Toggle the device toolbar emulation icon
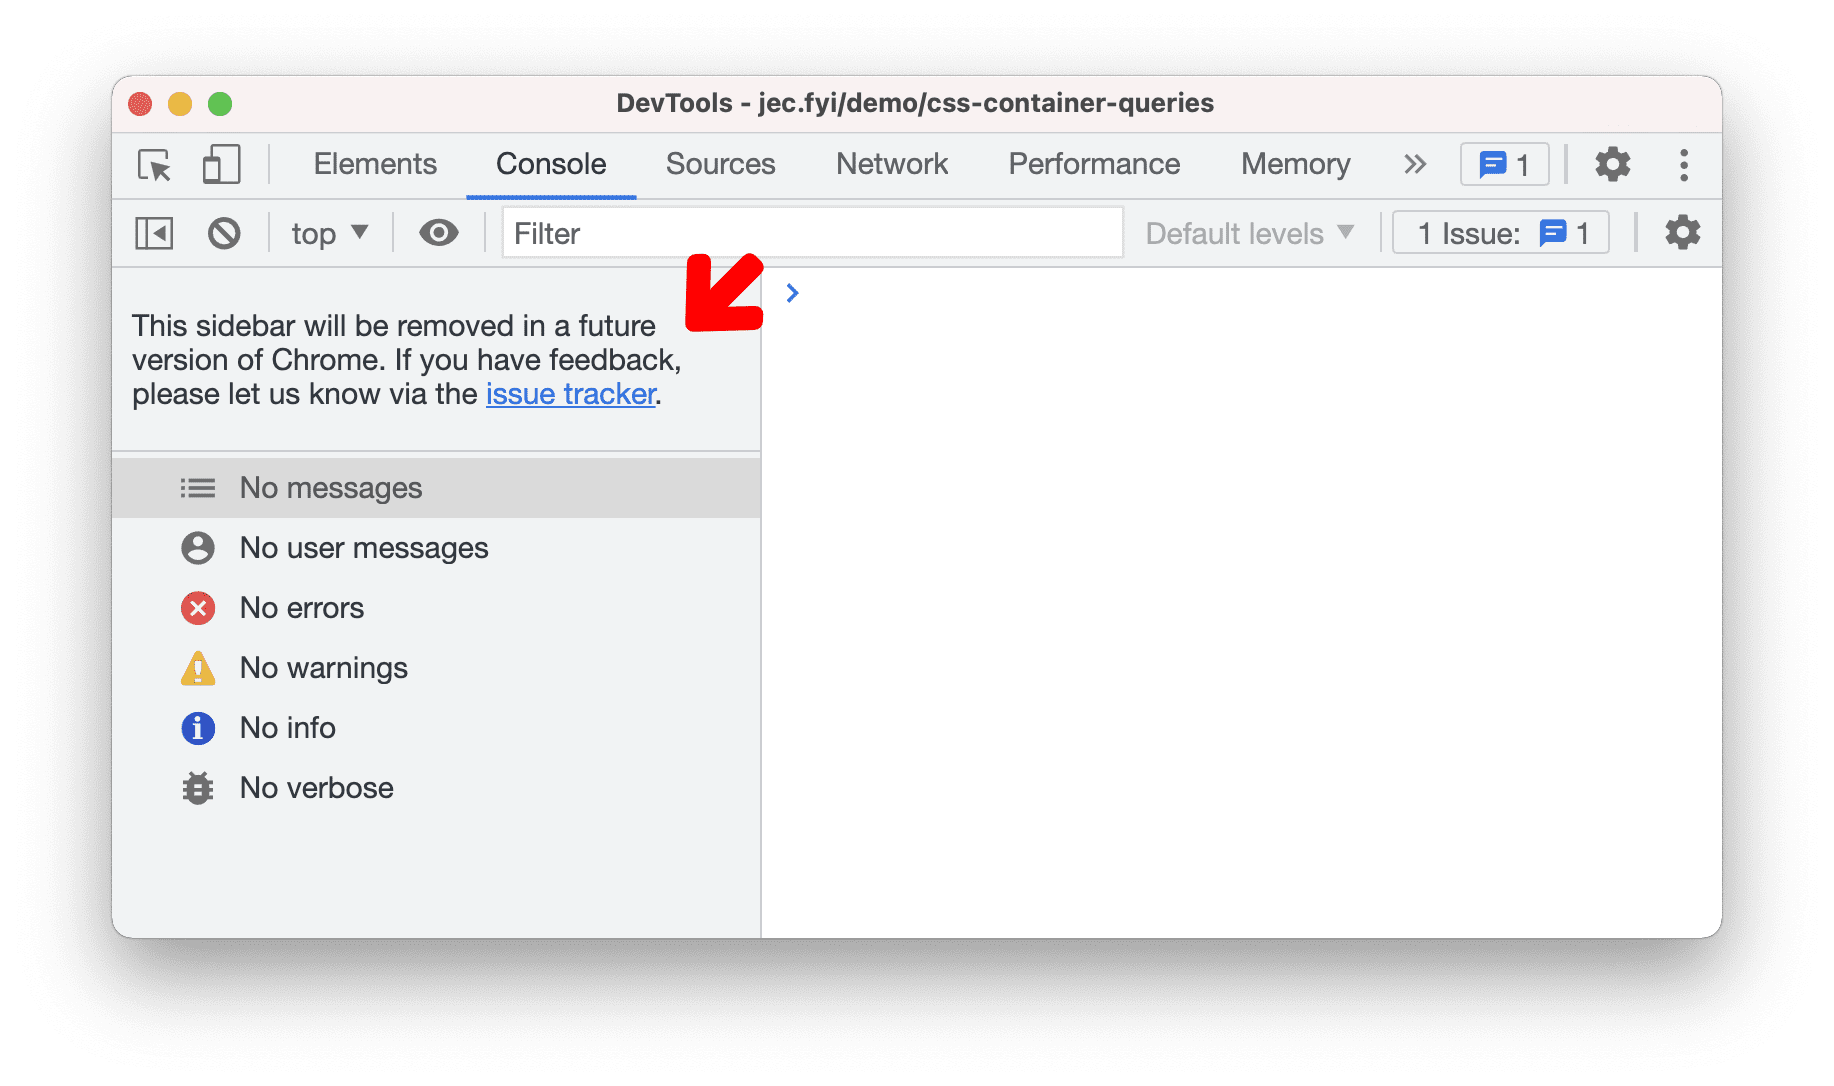Viewport: 1834px width, 1086px height. (220, 165)
